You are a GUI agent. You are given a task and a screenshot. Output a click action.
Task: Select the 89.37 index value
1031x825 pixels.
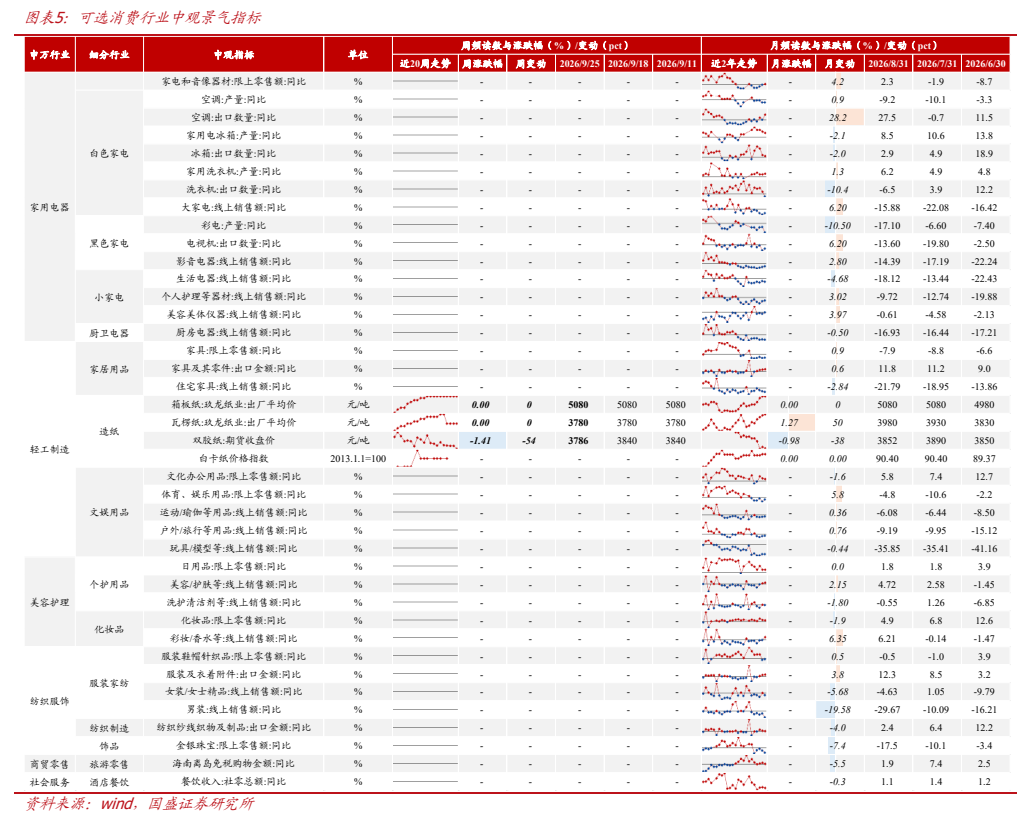click(984, 458)
